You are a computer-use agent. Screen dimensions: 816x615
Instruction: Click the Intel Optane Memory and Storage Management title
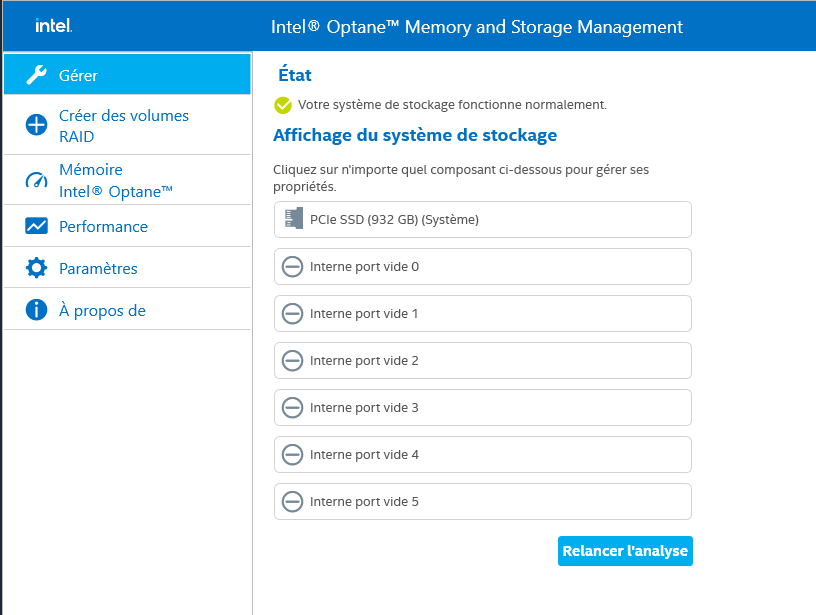(x=477, y=27)
